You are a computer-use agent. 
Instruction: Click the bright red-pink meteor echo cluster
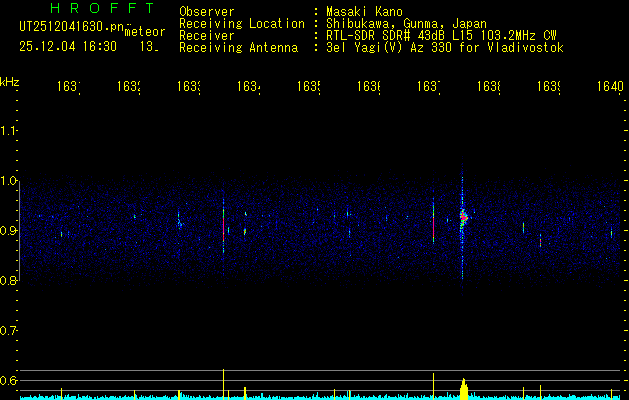[x=463, y=217]
